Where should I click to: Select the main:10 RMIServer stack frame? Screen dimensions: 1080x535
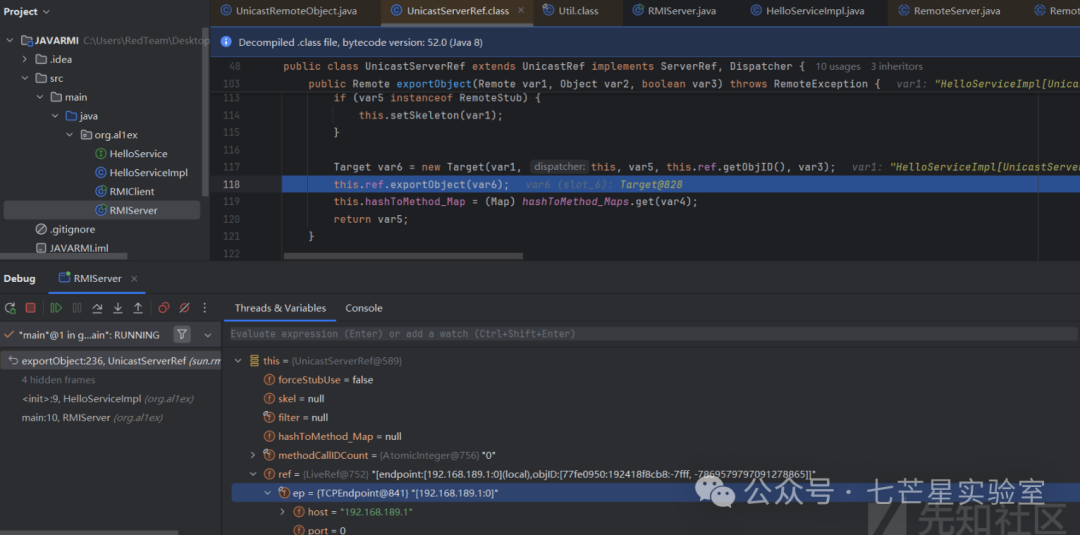[x=92, y=417]
